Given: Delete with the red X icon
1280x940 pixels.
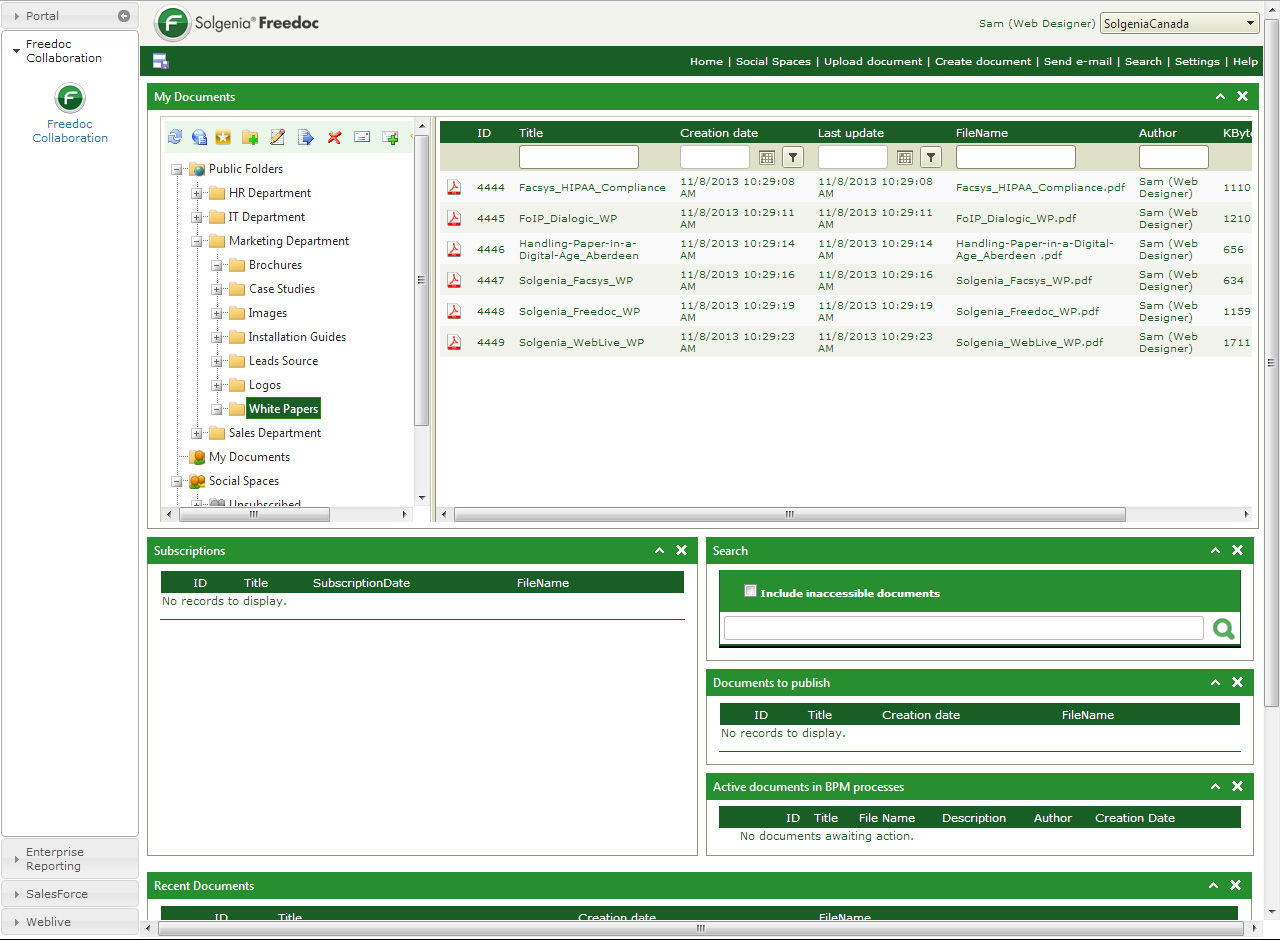Looking at the screenshot, I should tap(334, 137).
